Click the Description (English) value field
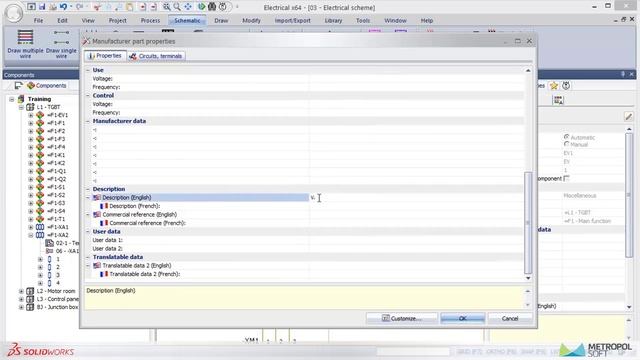This screenshot has height=360, width=640. (x=416, y=198)
